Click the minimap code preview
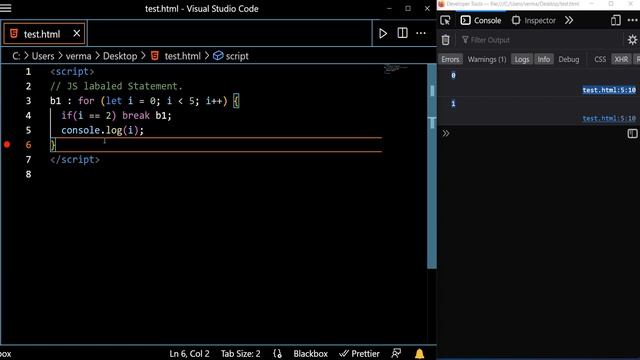This screenshot has width=640, height=360. tap(395, 69)
